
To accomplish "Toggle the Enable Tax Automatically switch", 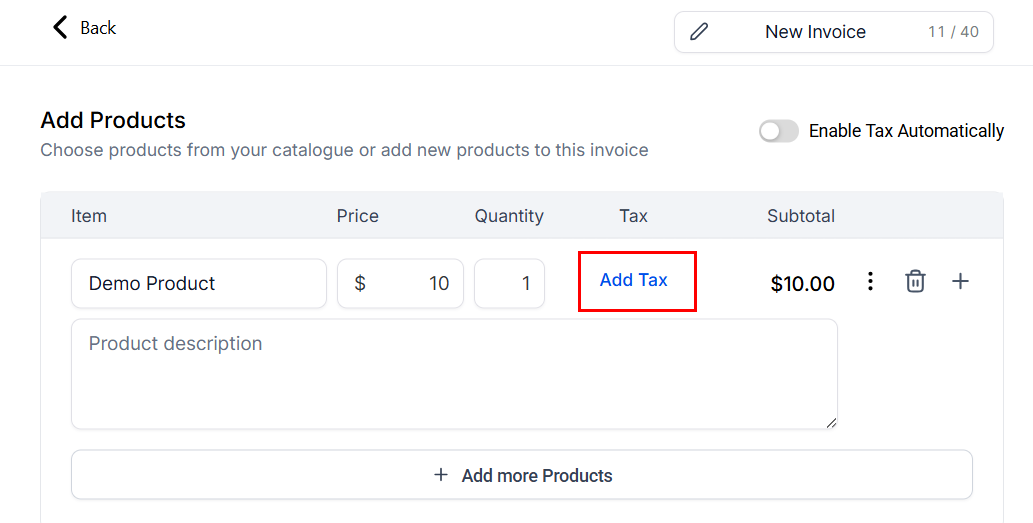I will [778, 131].
